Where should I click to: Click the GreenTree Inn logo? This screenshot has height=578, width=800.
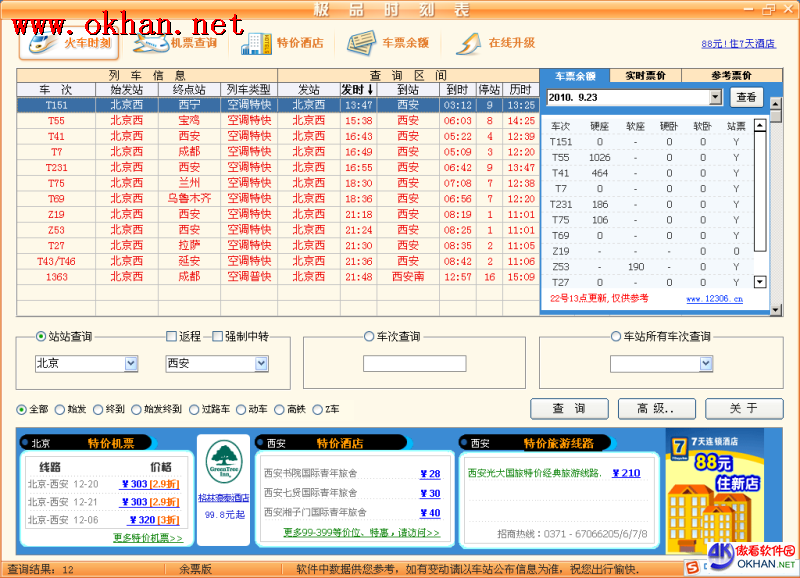coord(223,461)
